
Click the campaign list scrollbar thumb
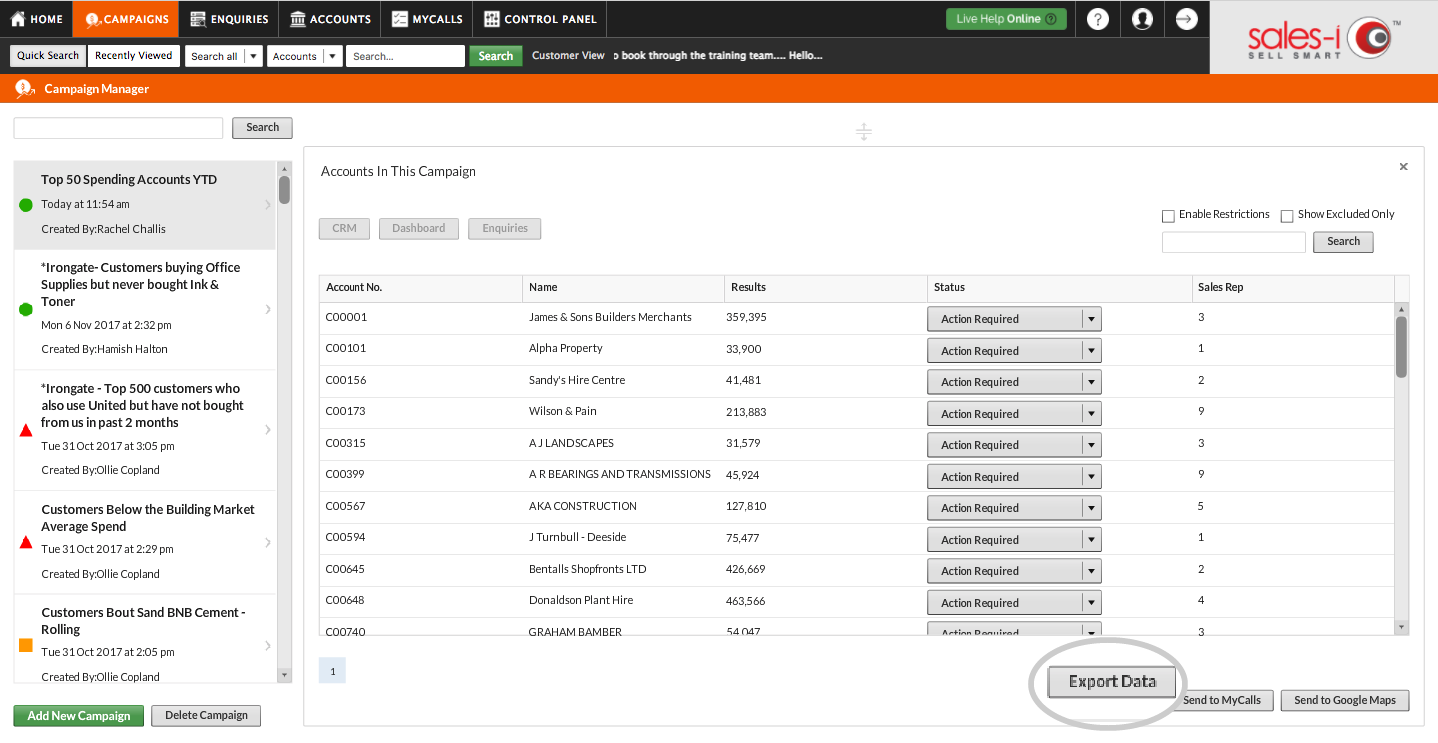click(x=284, y=190)
